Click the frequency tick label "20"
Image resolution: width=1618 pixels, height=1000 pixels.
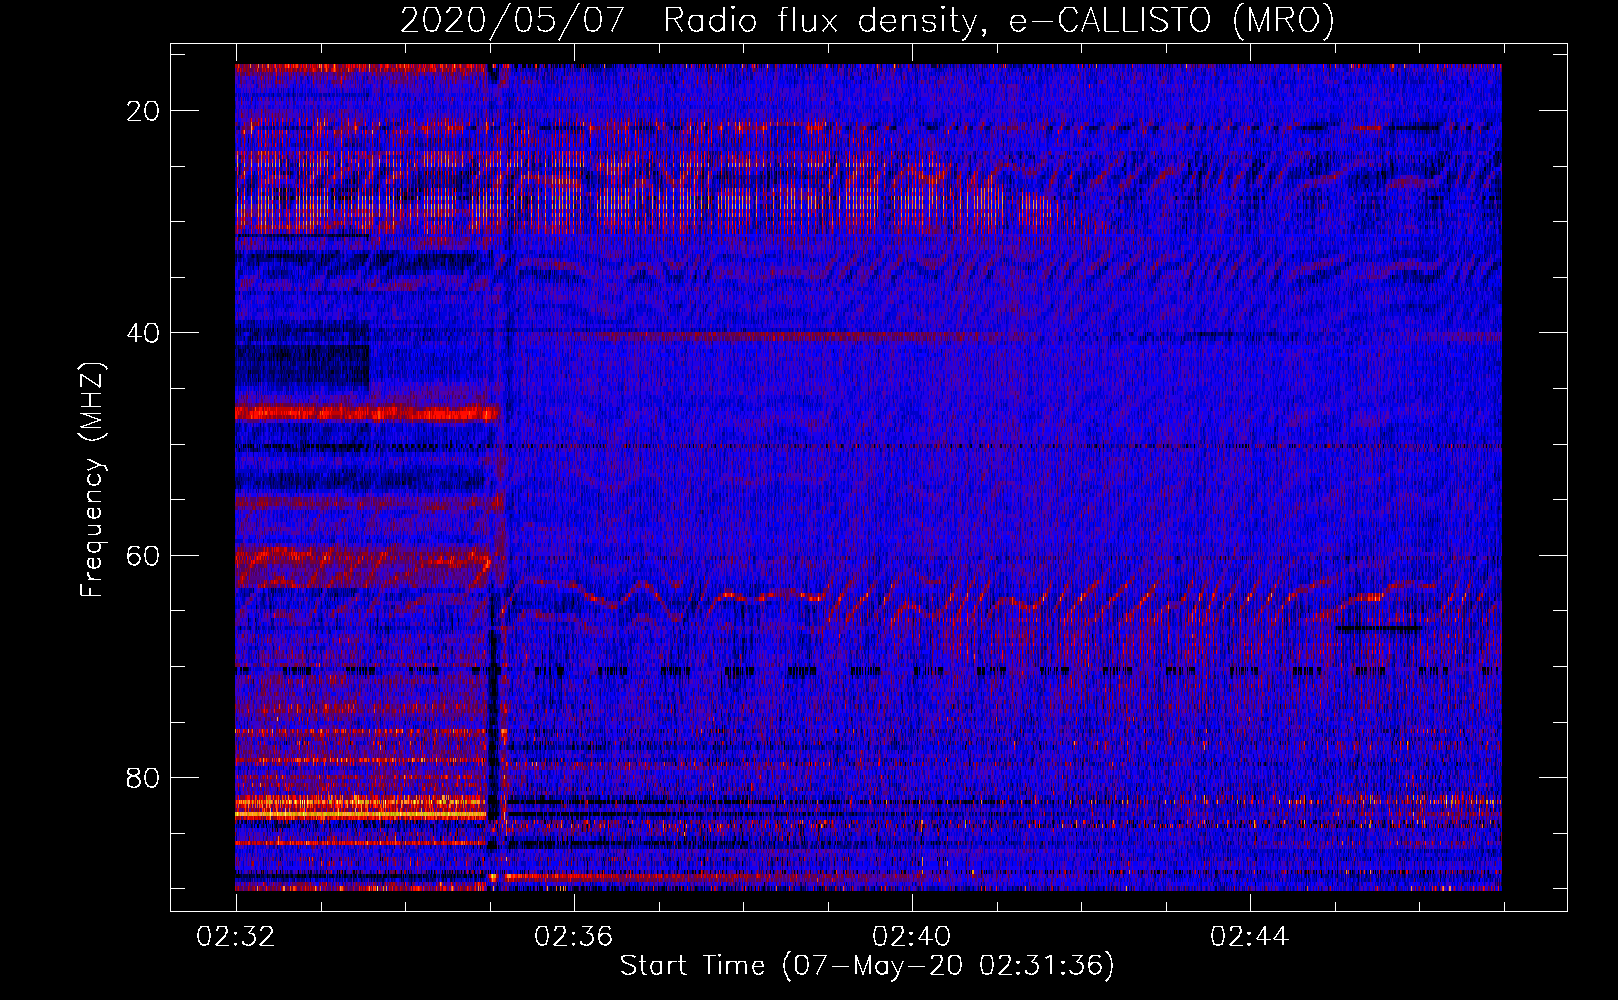(144, 111)
